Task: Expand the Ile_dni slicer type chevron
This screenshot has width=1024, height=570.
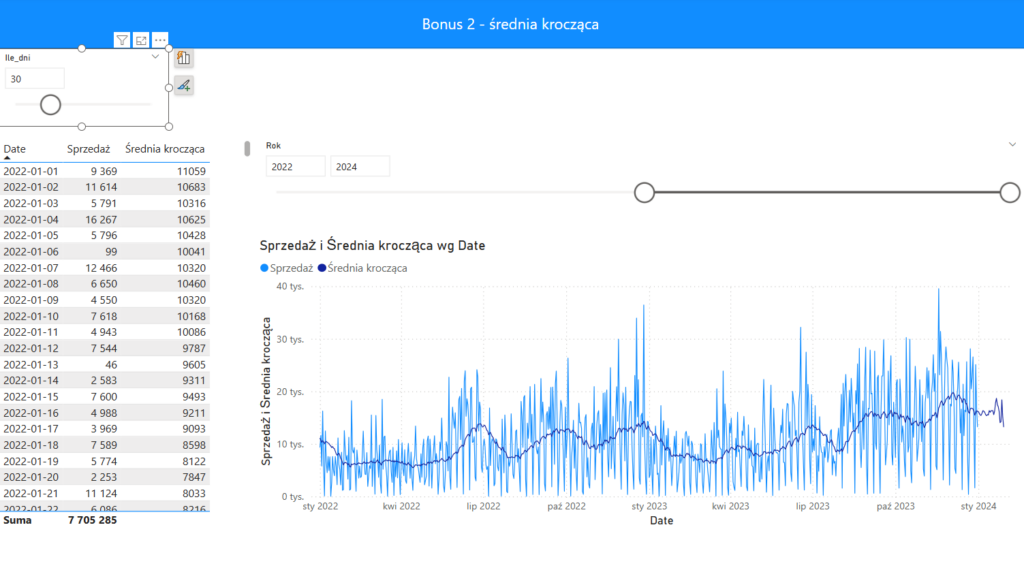Action: tap(155, 57)
